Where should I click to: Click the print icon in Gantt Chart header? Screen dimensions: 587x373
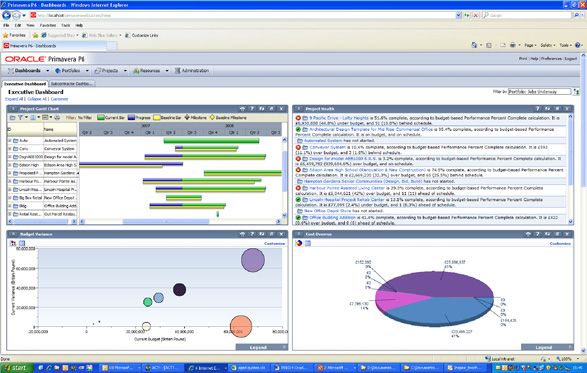point(243,109)
